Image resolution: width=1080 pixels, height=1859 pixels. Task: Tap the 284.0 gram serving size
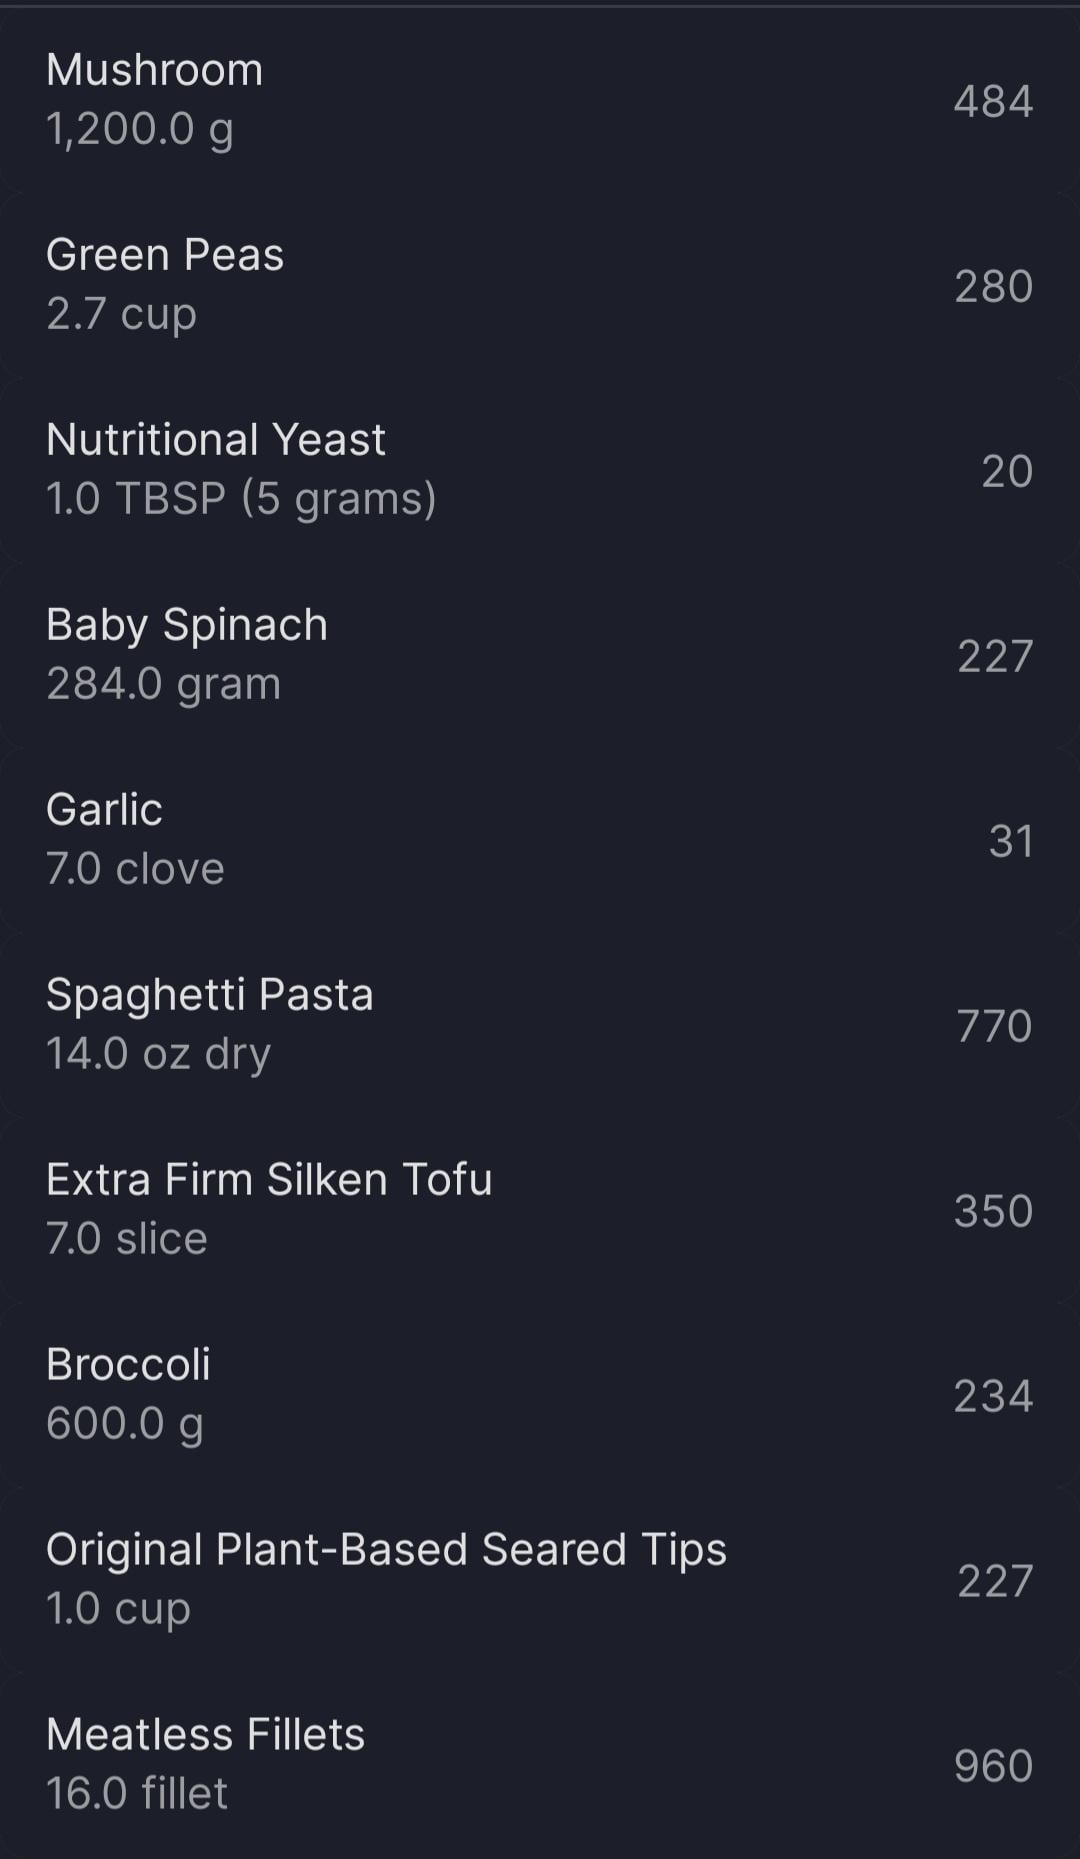pyautogui.click(x=163, y=684)
